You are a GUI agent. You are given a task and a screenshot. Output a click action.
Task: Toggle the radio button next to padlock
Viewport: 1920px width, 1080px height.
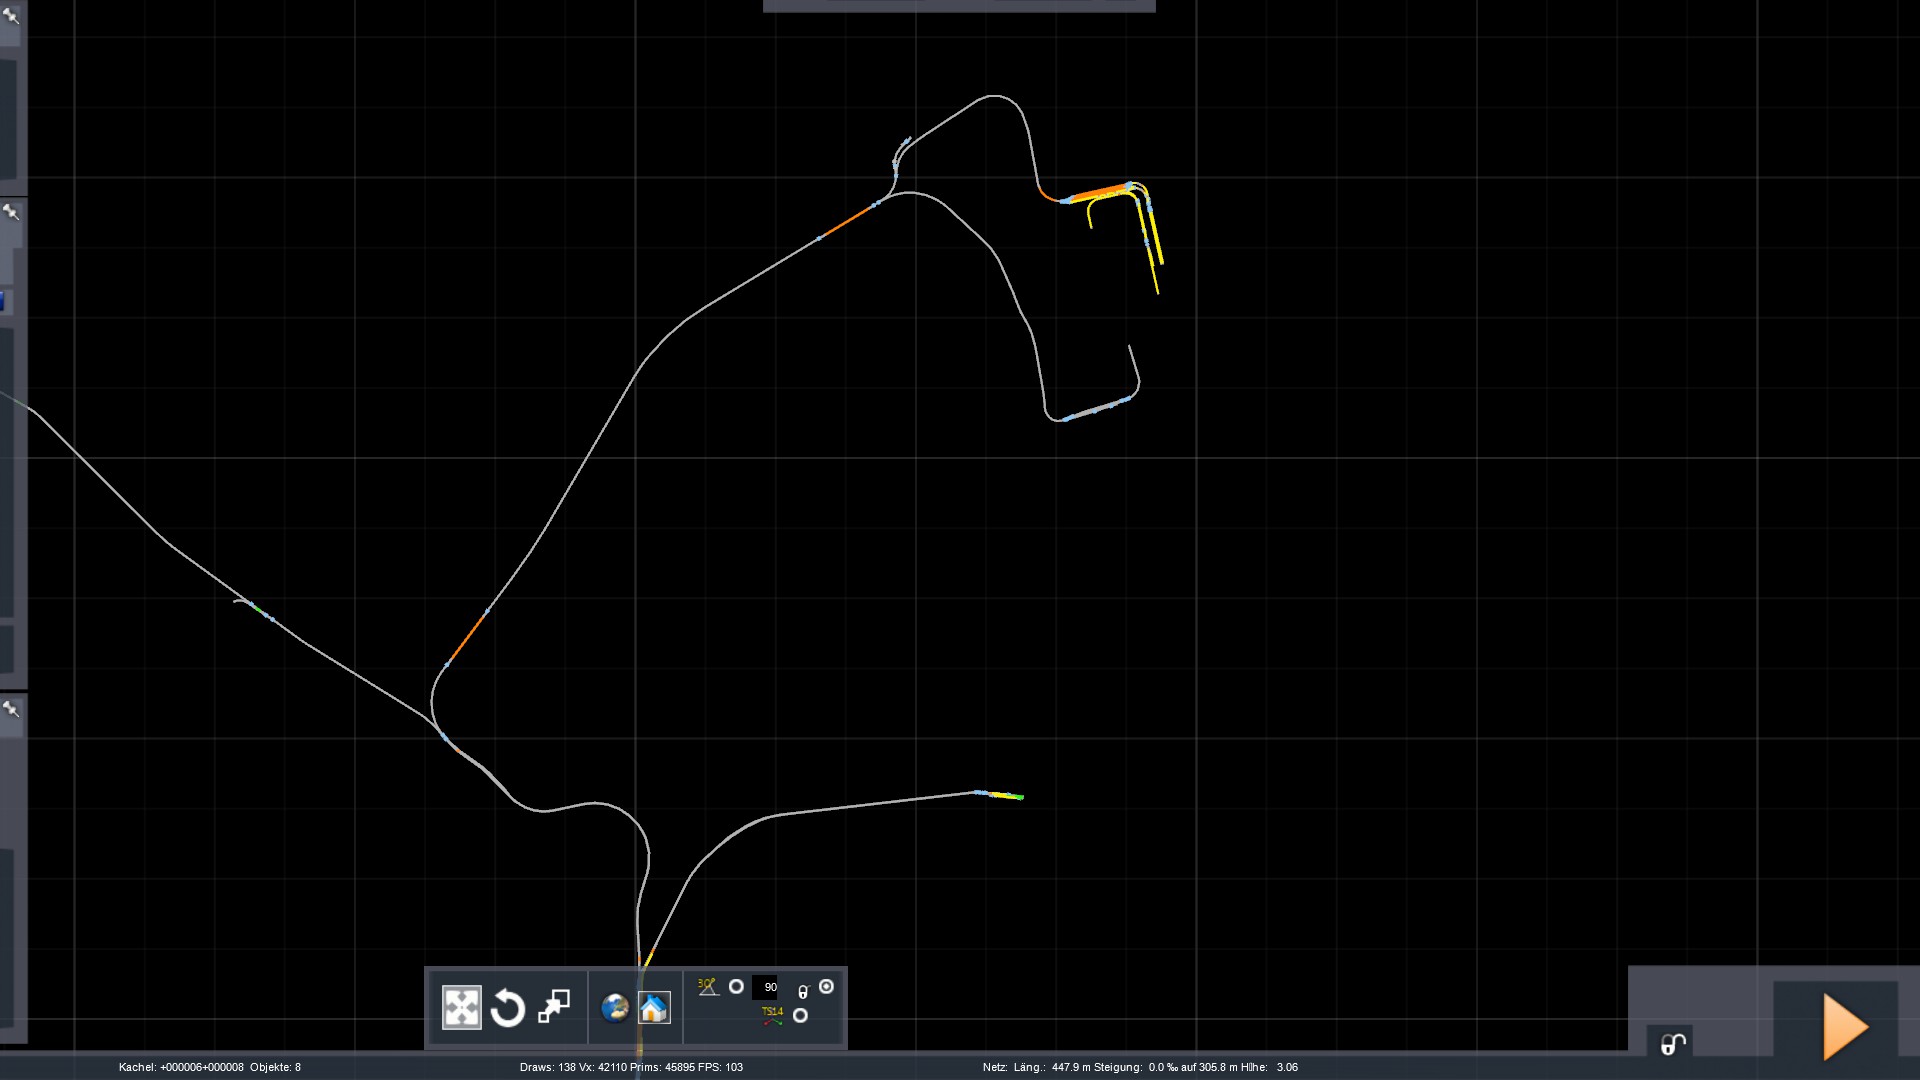(x=826, y=987)
